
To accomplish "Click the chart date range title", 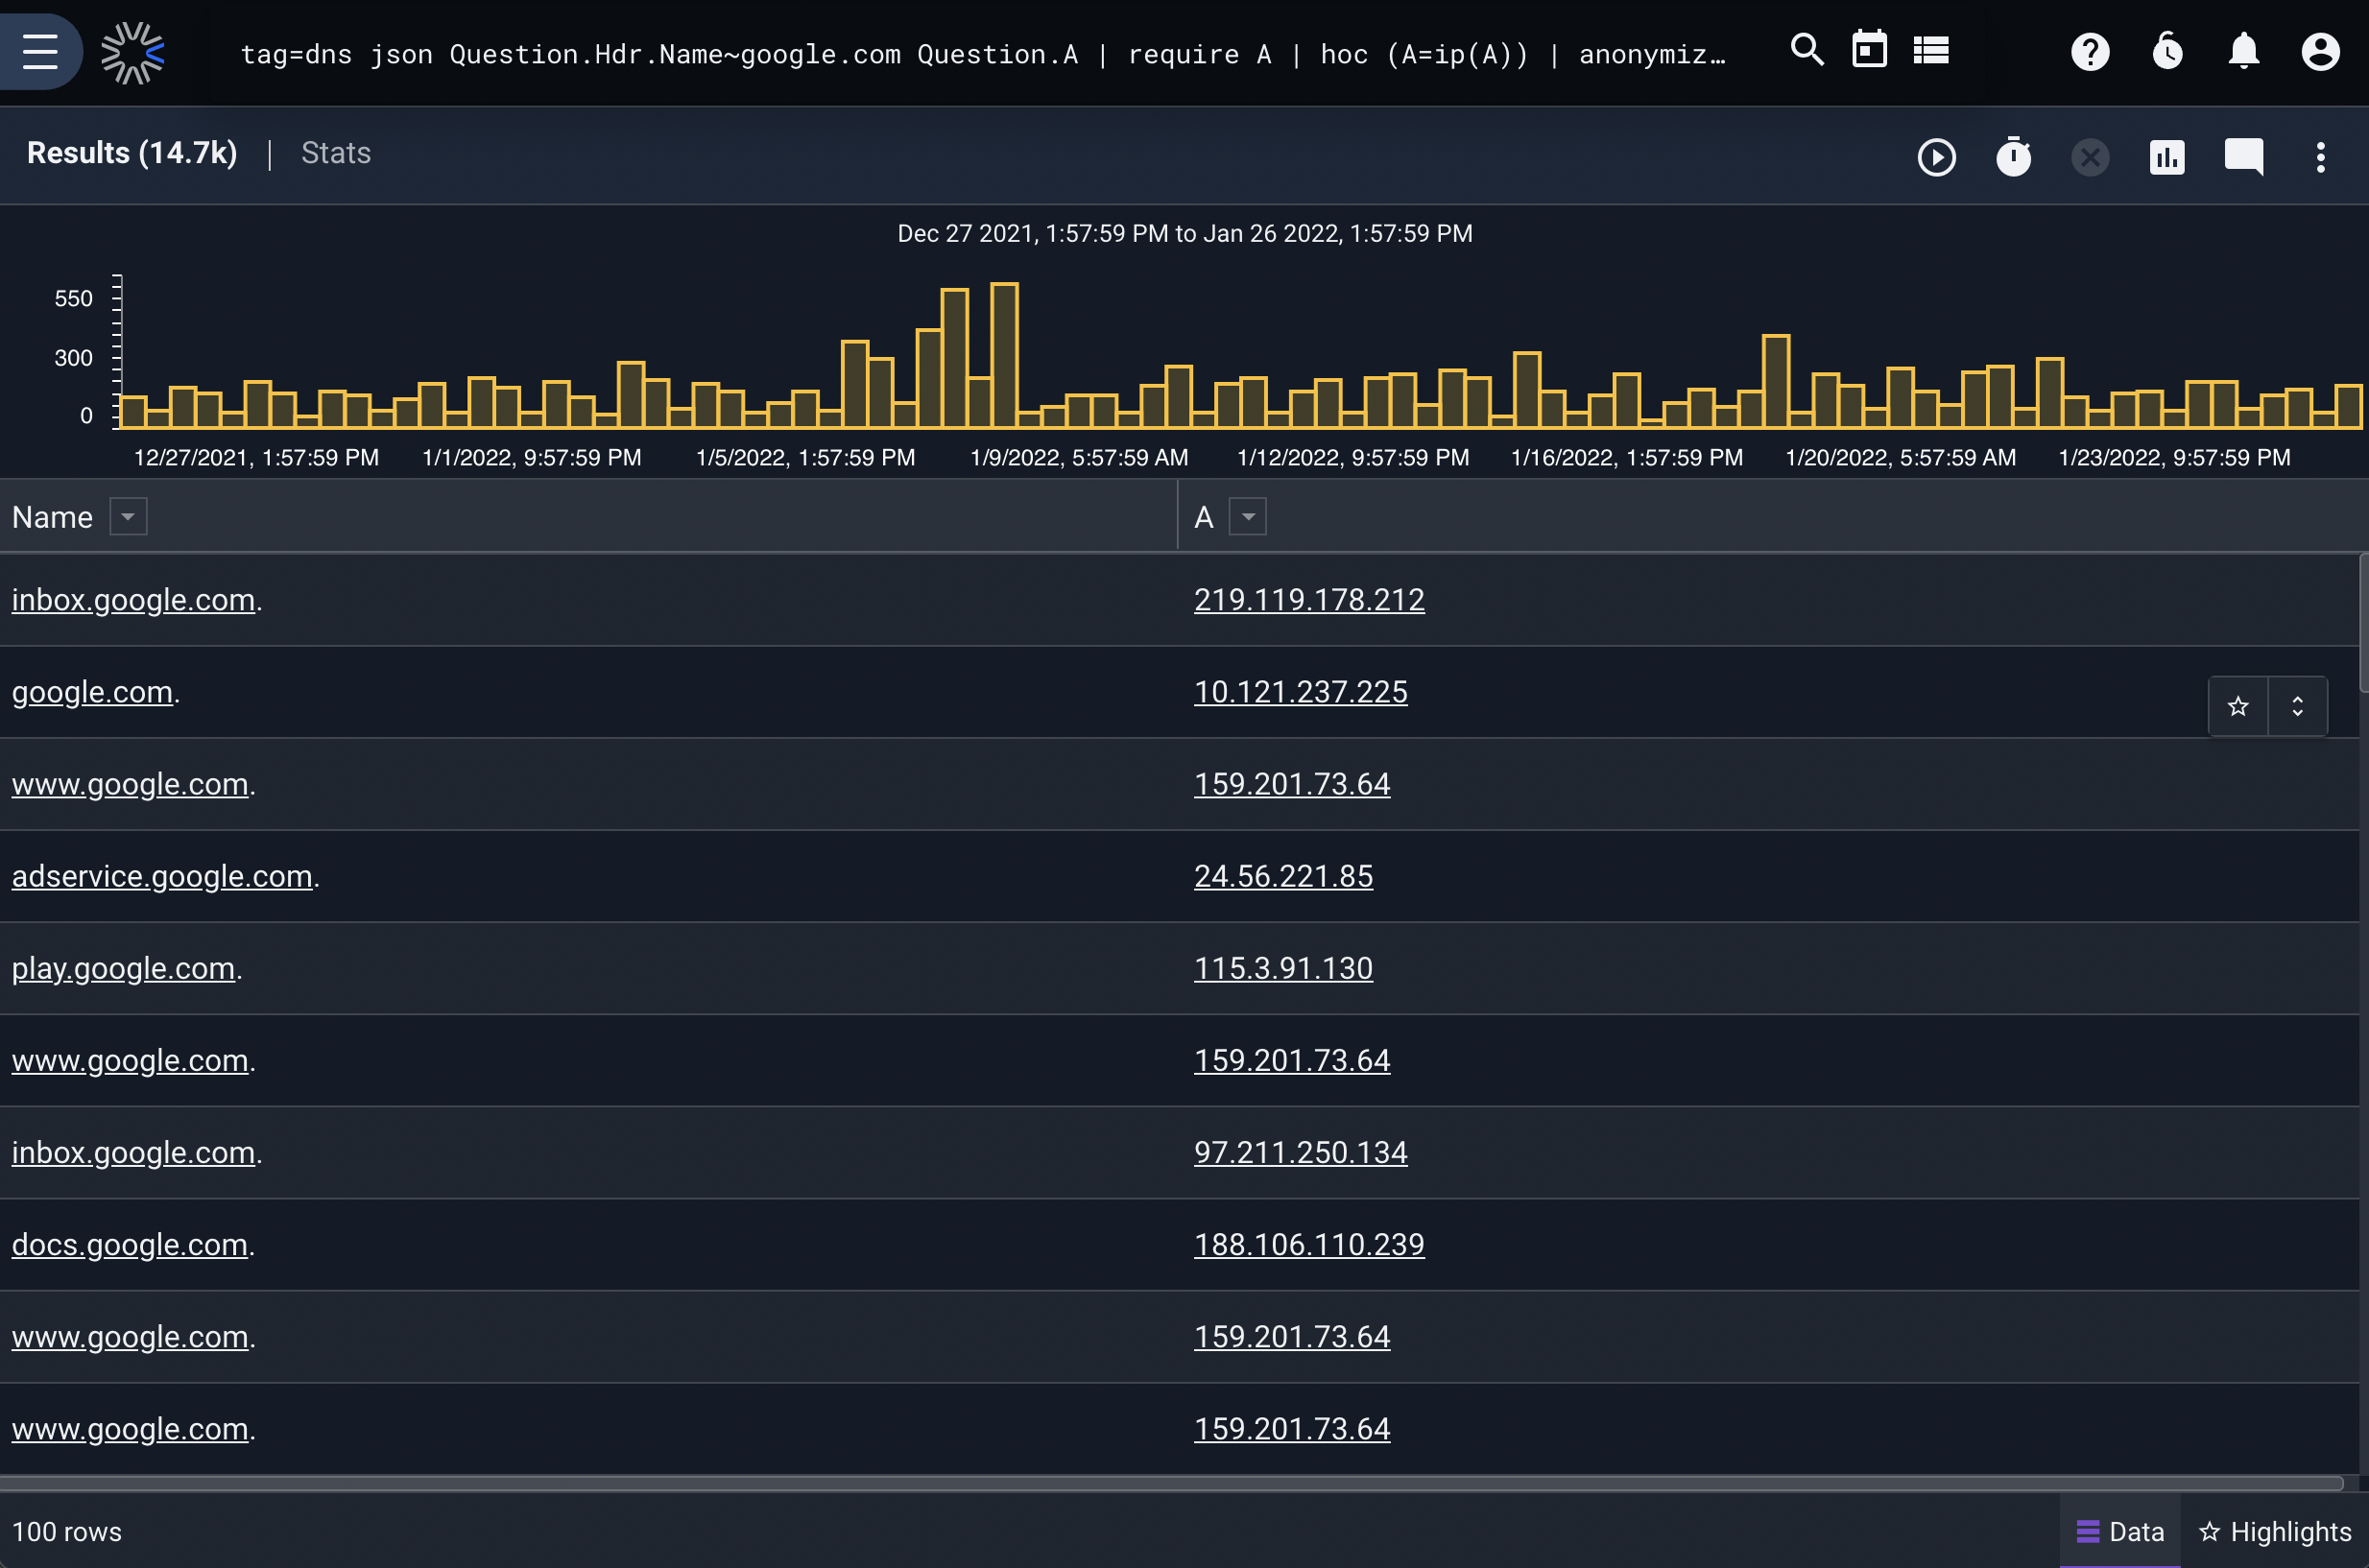I will pos(1185,233).
